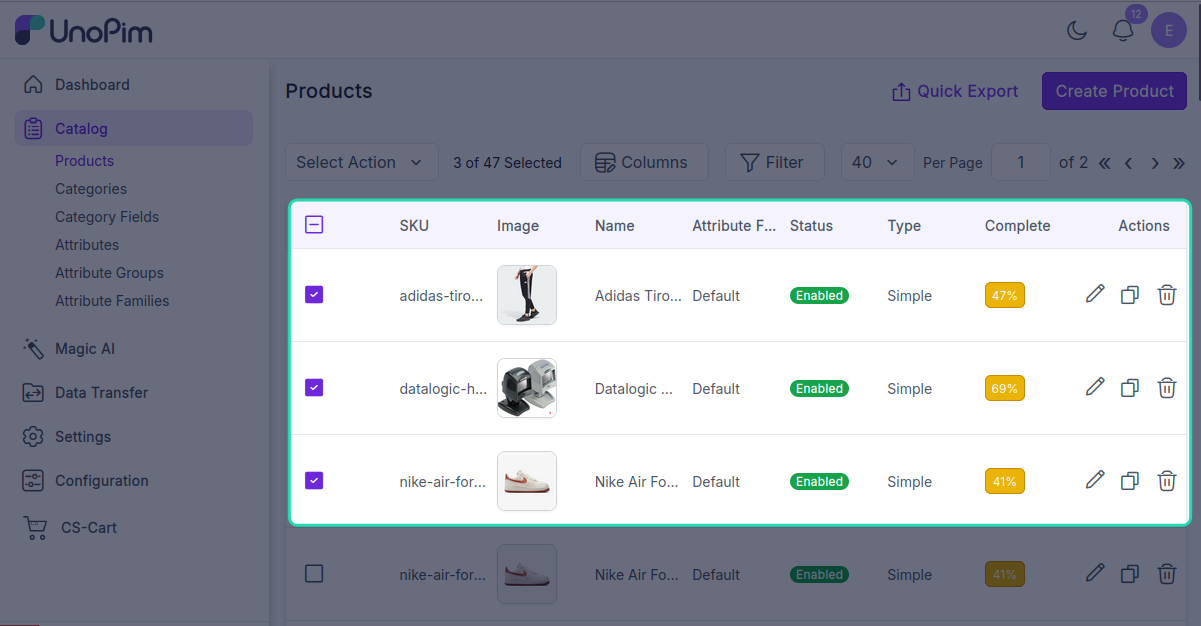Copy the datalogic product

pyautogui.click(x=1130, y=388)
